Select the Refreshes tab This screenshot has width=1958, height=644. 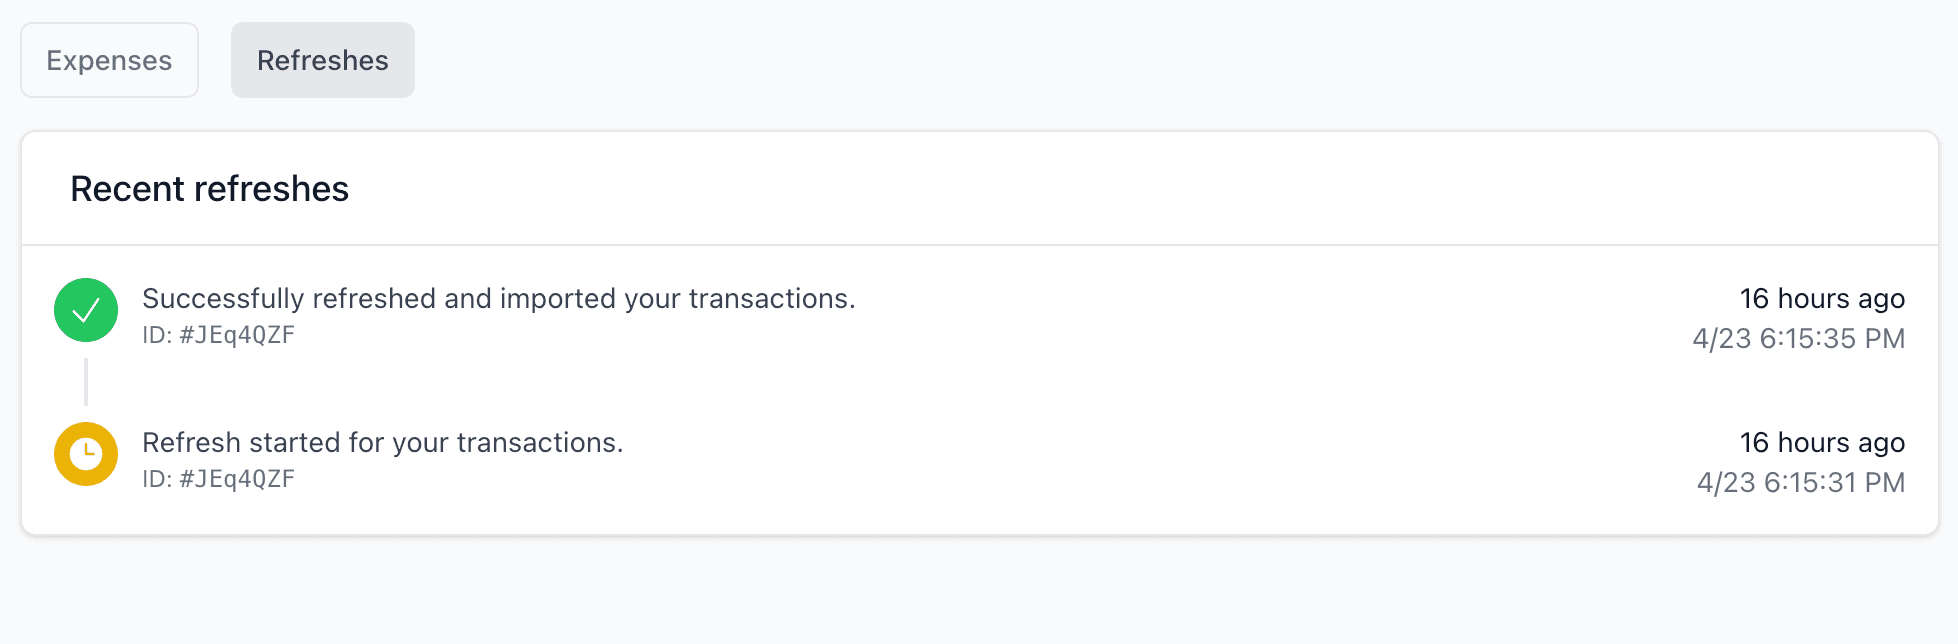point(323,60)
